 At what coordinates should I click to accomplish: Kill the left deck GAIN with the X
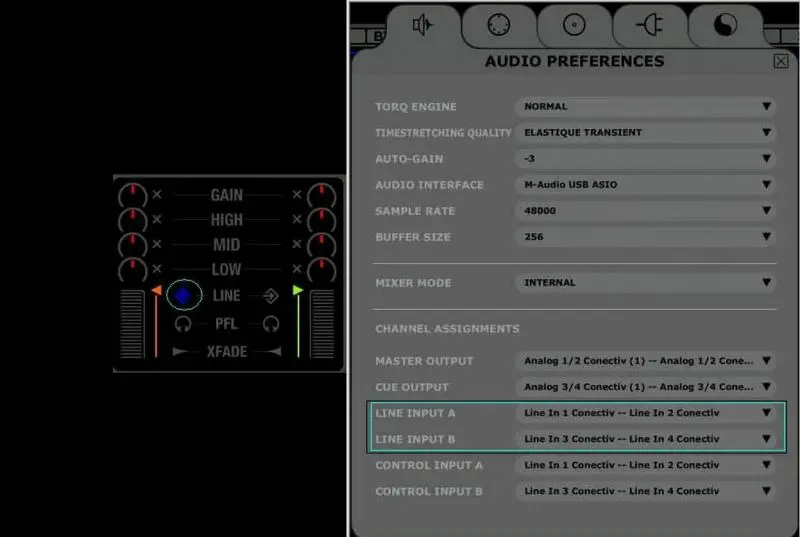[x=156, y=195]
